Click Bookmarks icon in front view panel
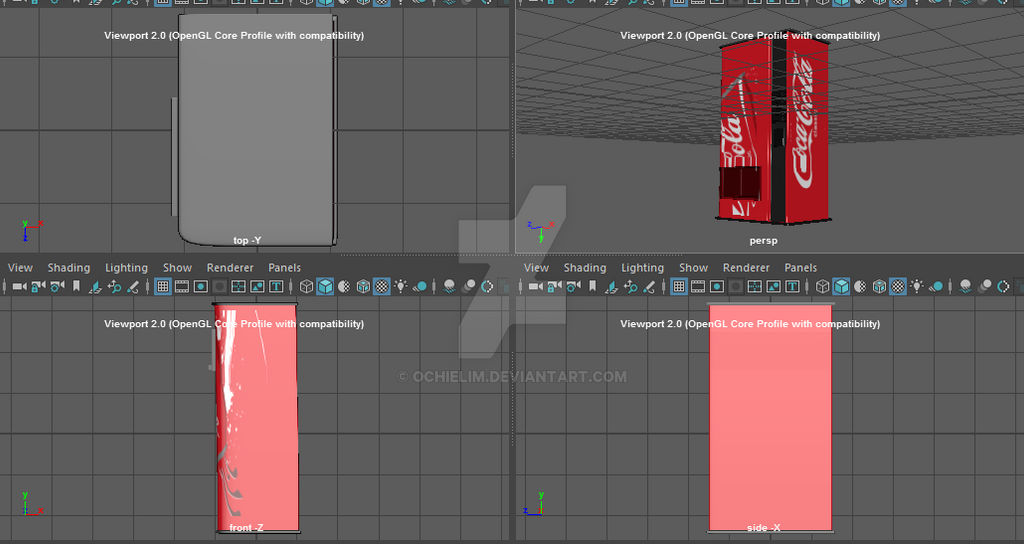Viewport: 1024px width, 544px height. 76,286
